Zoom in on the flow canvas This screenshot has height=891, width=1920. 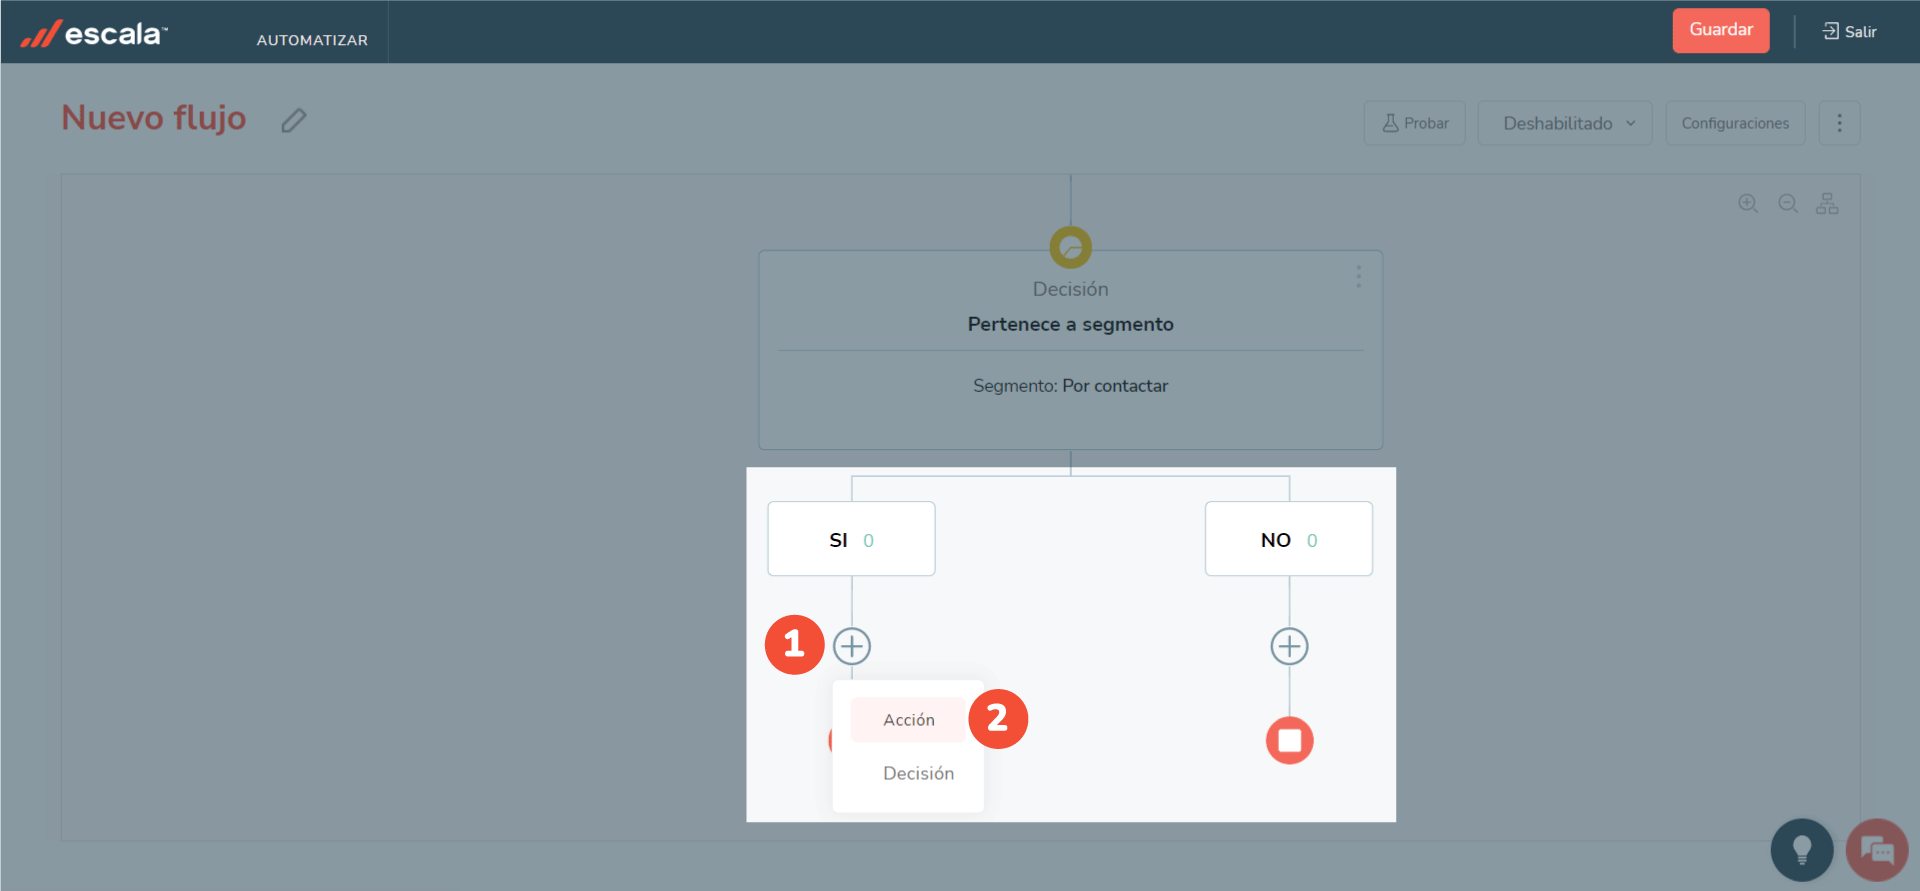coord(1748,203)
